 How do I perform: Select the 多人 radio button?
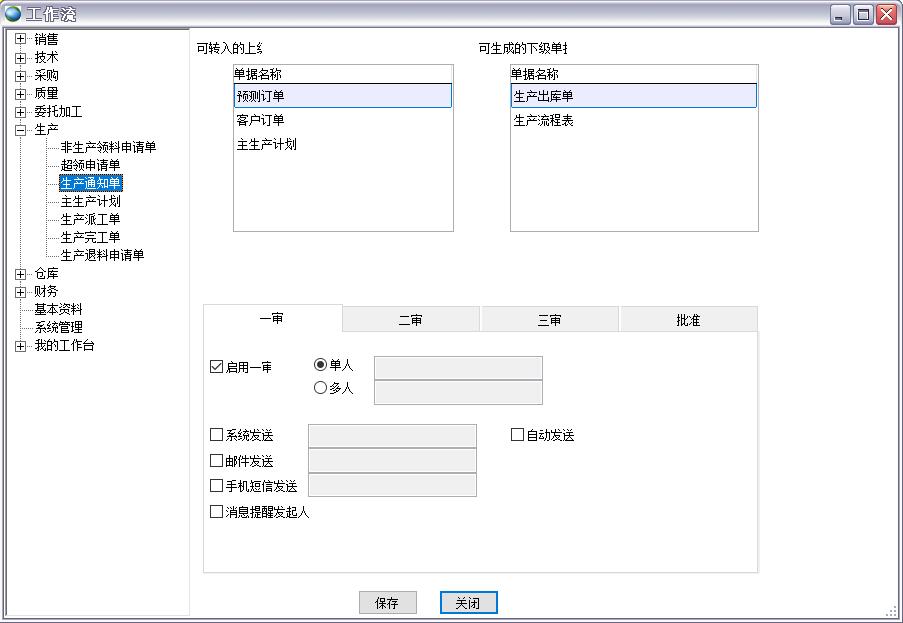click(x=318, y=390)
